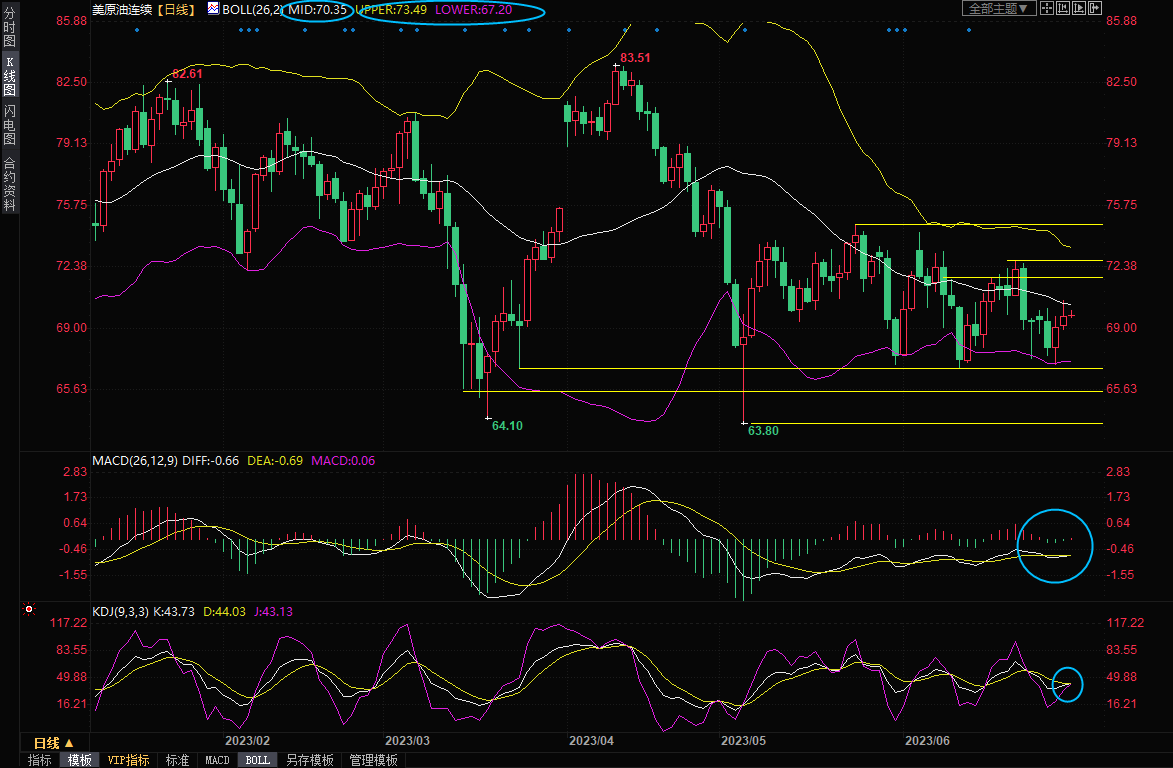Click the jump-to-start chart icon
The height and width of the screenshot is (768, 1173).
point(1063,8)
